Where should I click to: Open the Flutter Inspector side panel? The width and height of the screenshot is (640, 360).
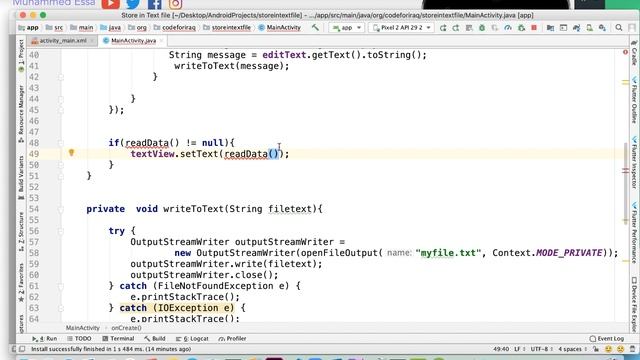point(634,162)
